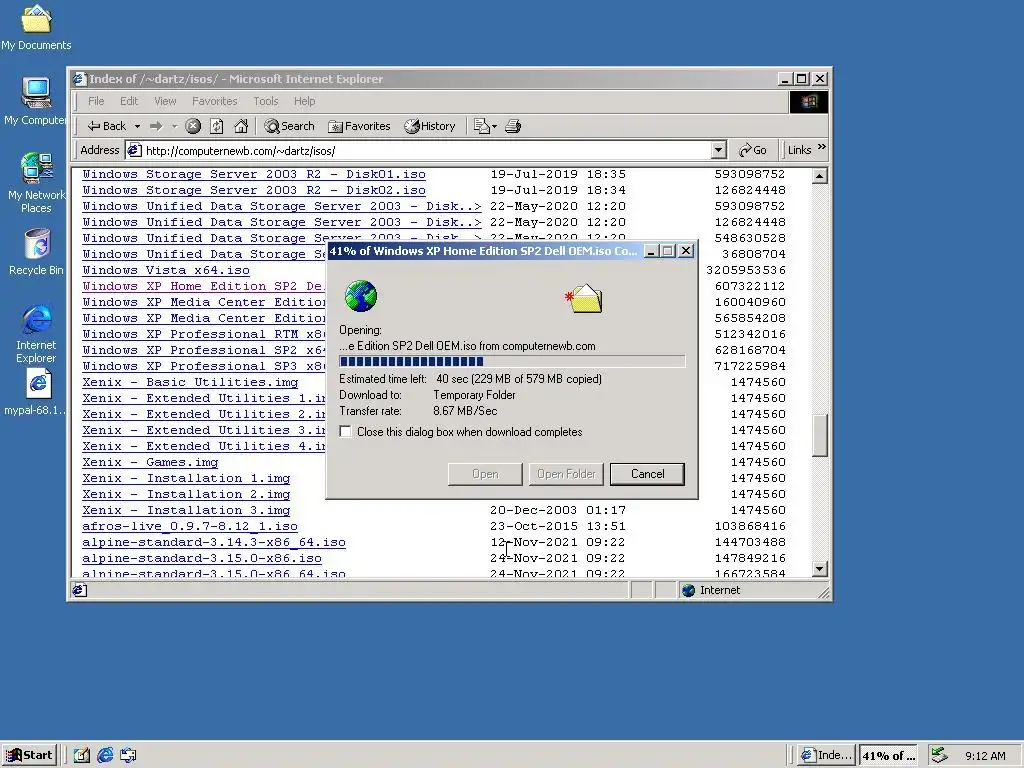
Task: Stop page loading with the Stop icon
Action: 193,126
